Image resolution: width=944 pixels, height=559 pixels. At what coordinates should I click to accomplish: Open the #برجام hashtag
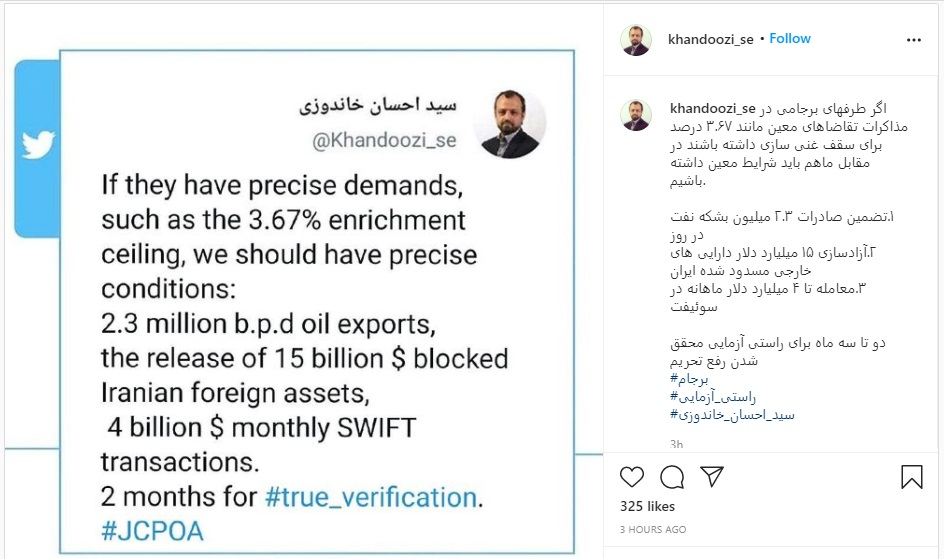coord(690,379)
